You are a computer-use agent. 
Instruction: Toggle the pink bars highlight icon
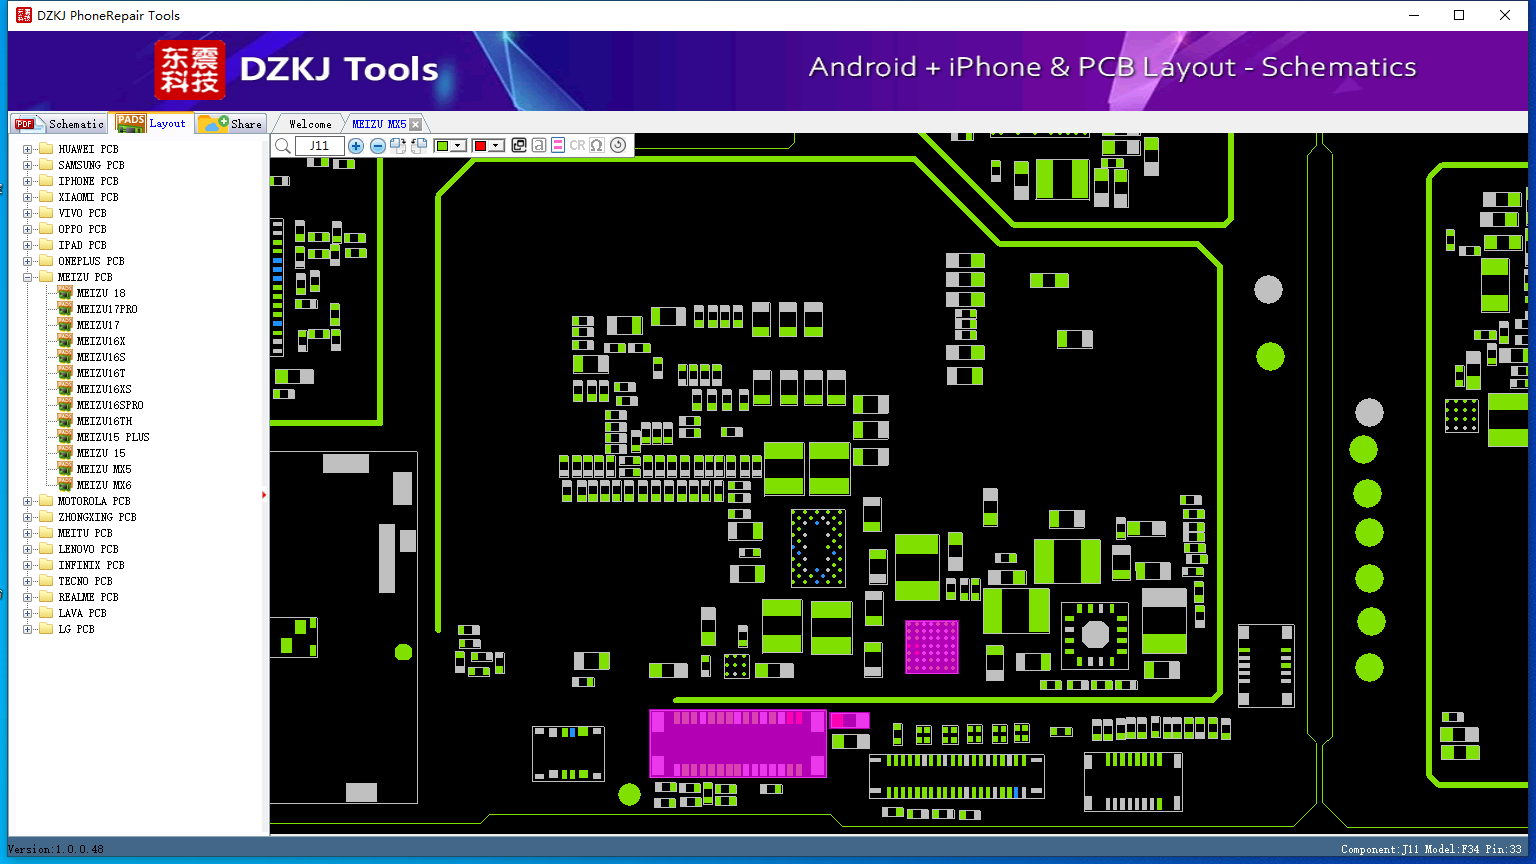(x=558, y=146)
